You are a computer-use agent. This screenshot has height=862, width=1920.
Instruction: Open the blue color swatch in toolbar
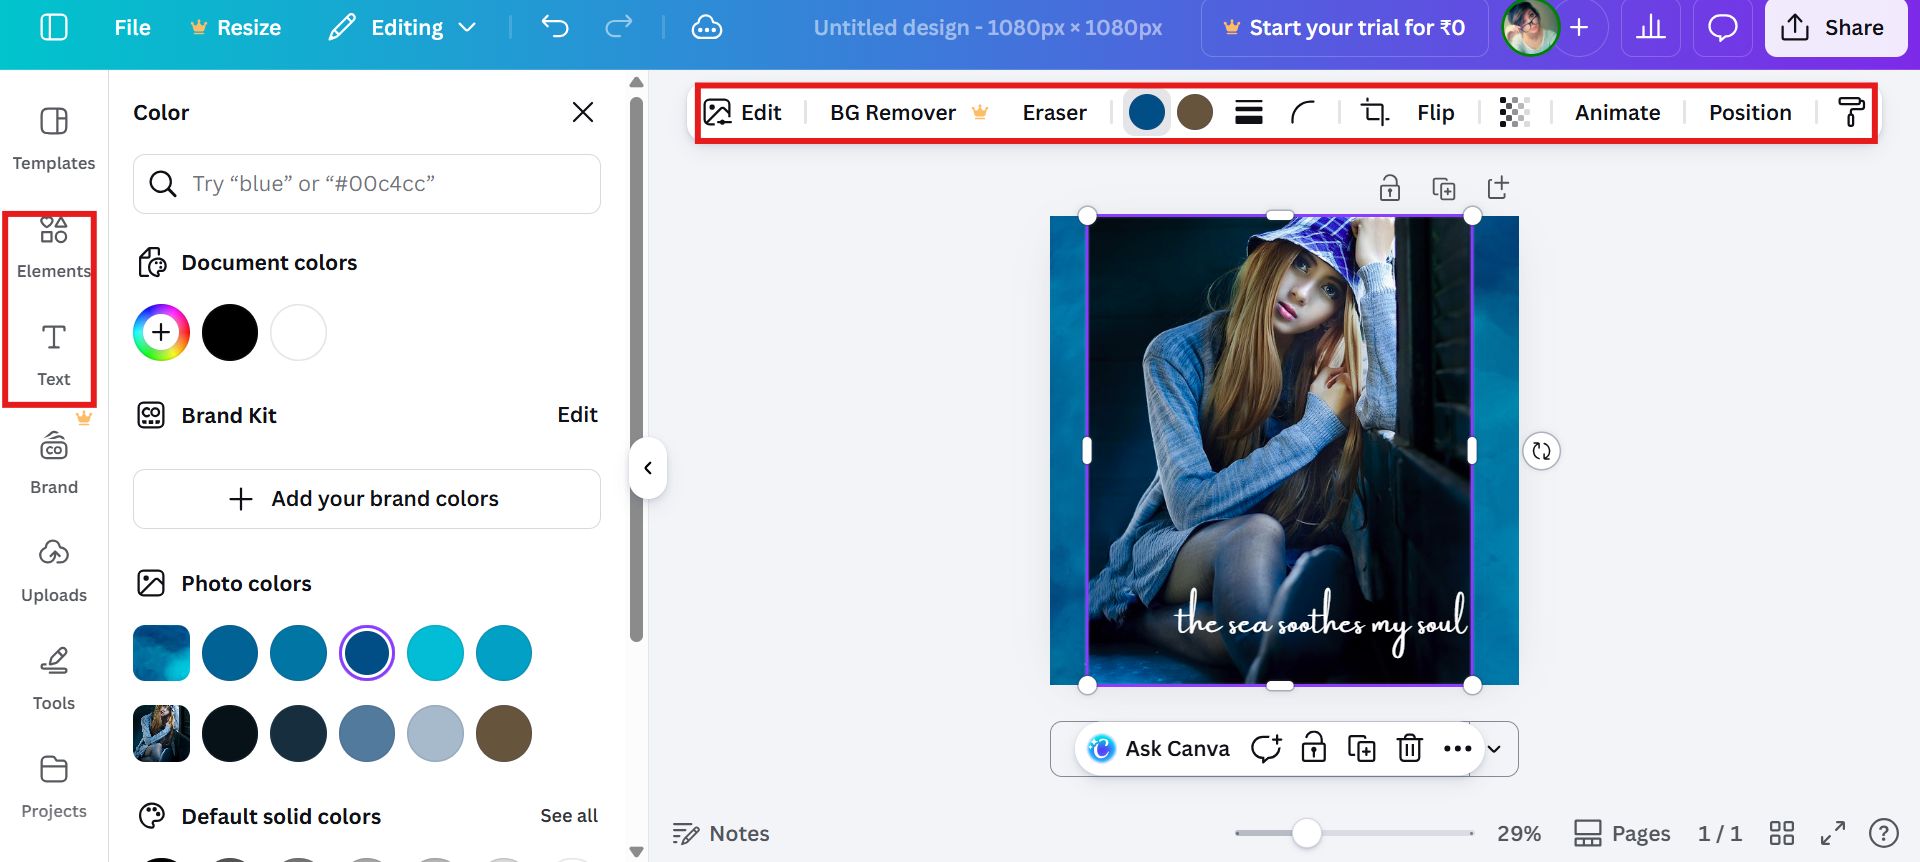(x=1147, y=113)
